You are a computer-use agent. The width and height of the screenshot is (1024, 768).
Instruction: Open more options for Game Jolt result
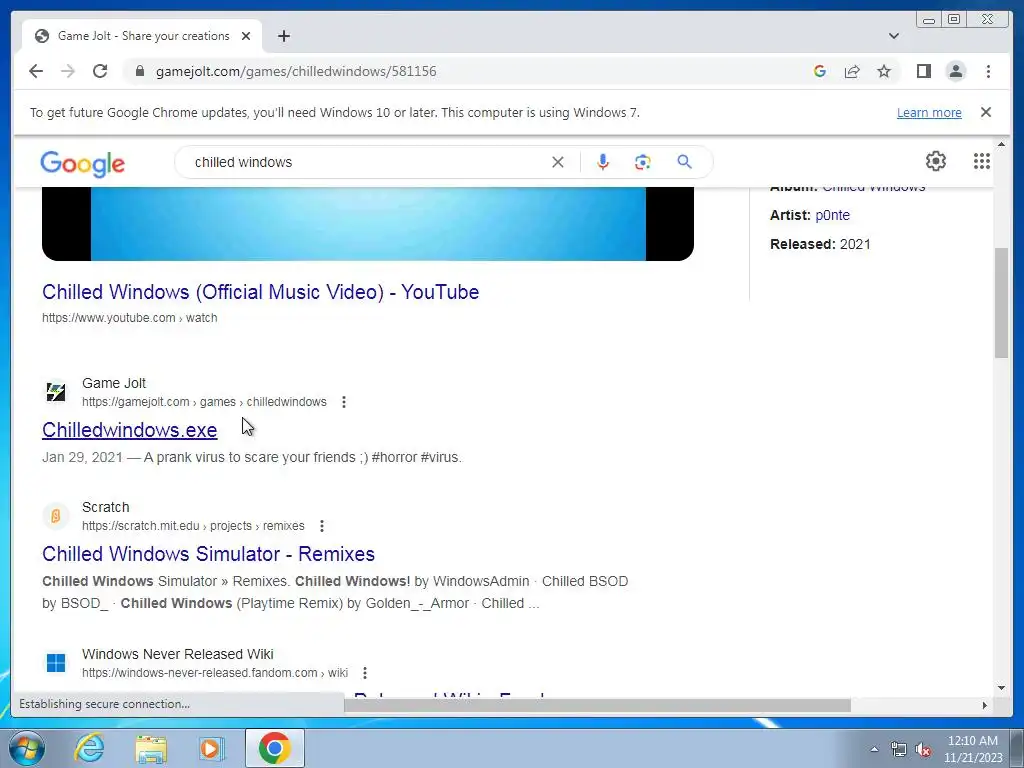click(x=344, y=402)
